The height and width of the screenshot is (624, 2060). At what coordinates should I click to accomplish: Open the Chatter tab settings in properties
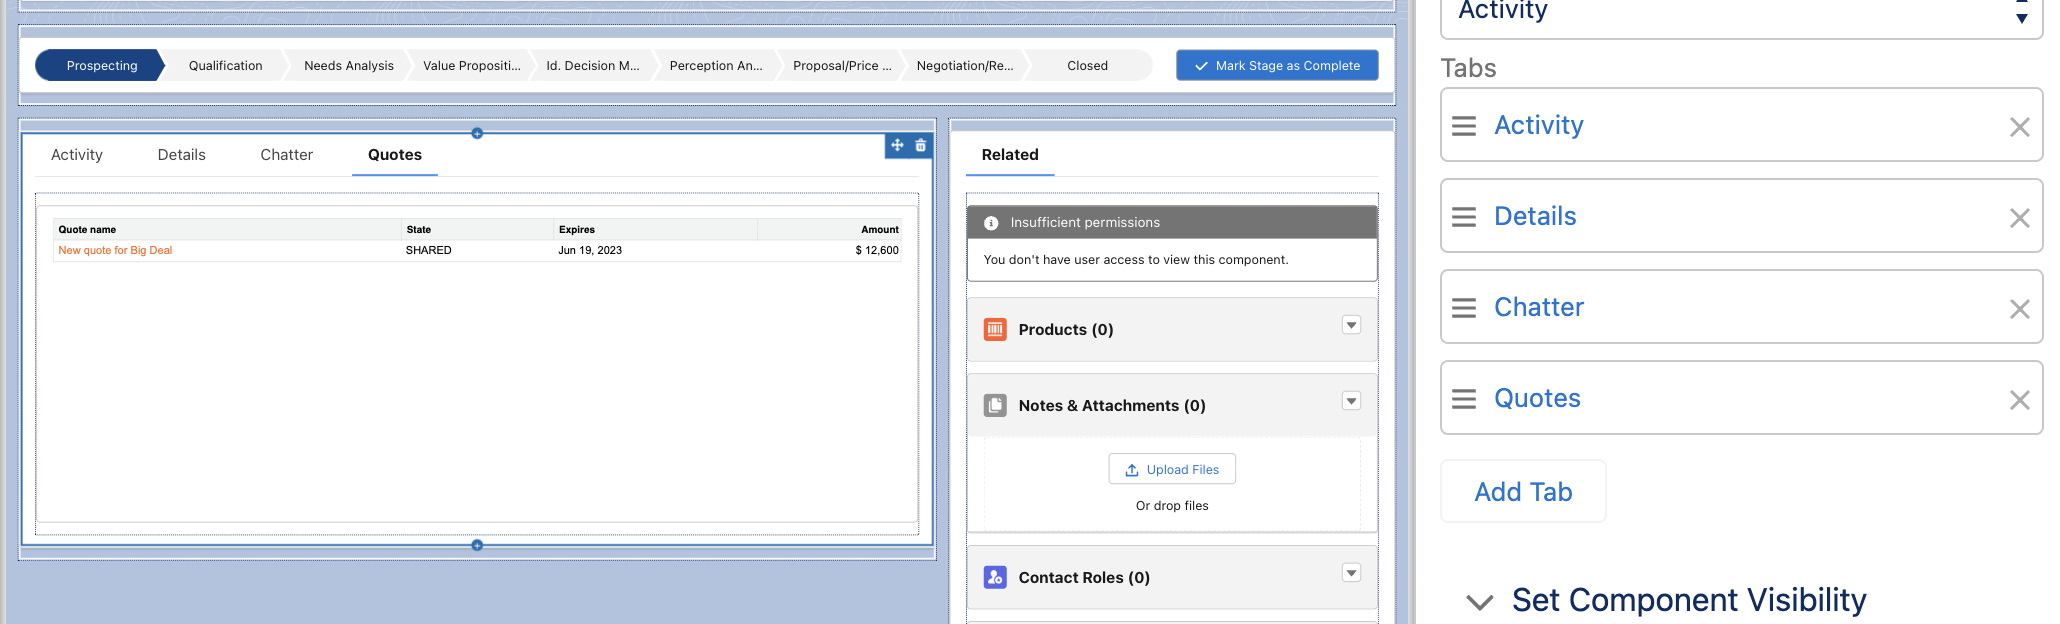coord(1539,307)
